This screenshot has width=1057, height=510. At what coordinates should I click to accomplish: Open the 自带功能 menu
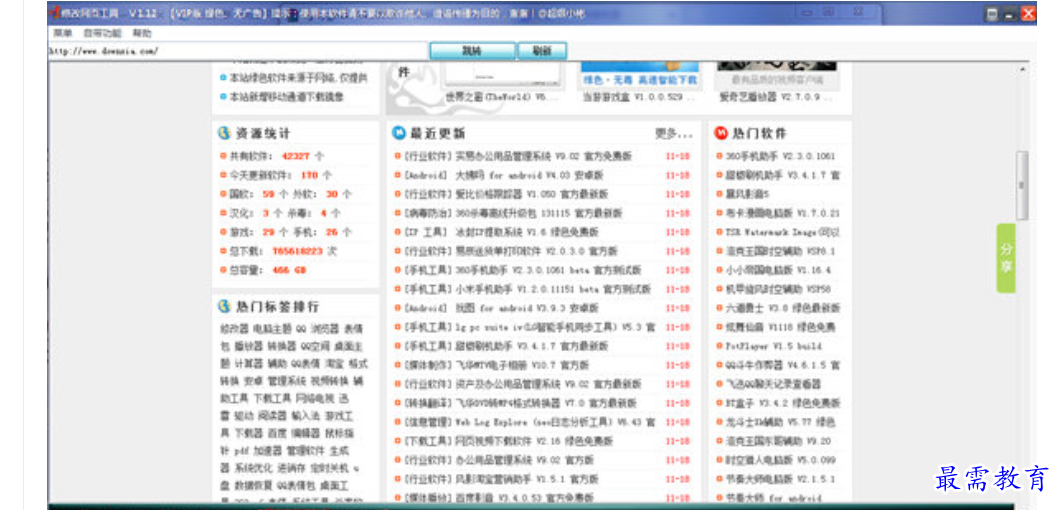click(102, 33)
